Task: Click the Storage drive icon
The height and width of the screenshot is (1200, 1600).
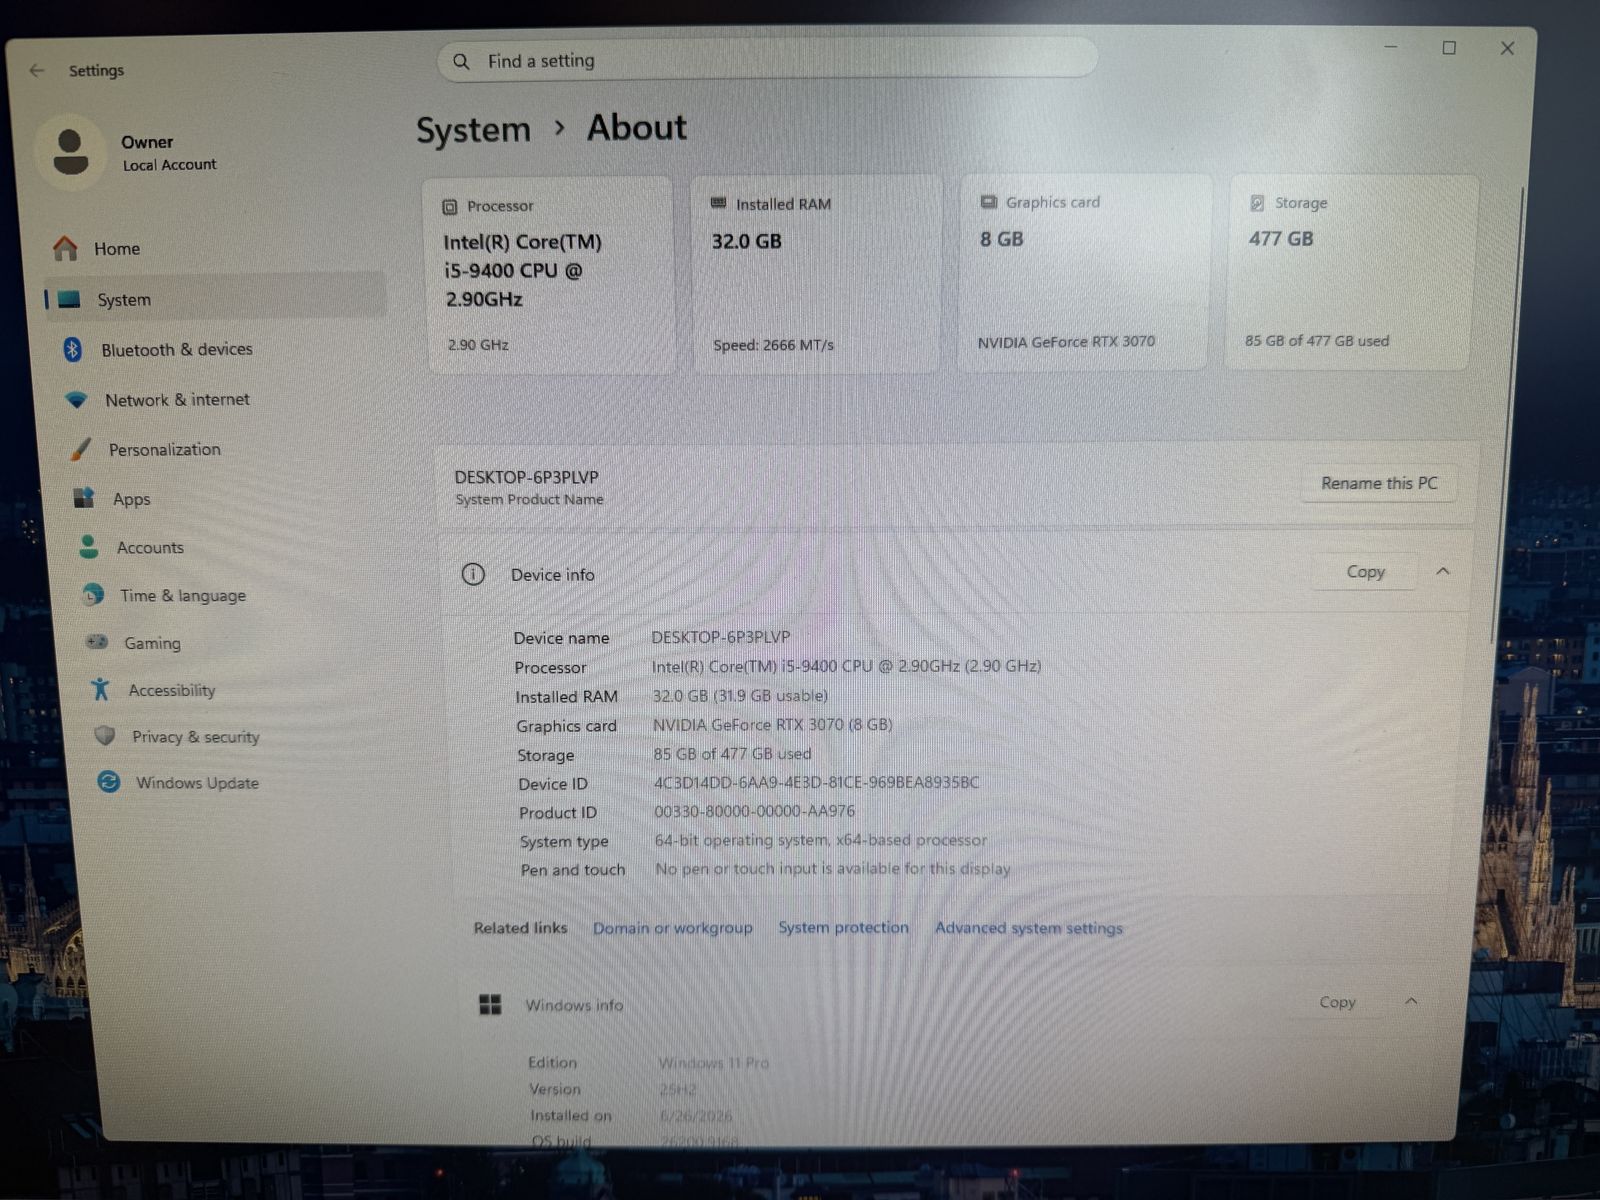Action: click(1257, 203)
